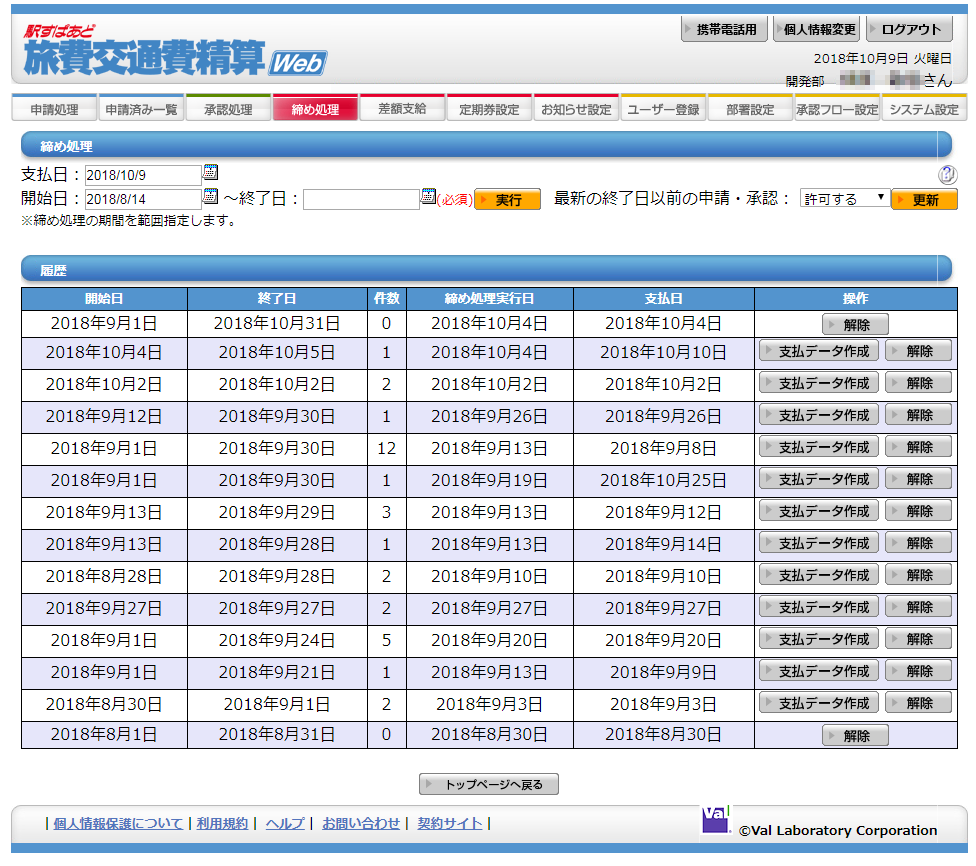
Task: Select the システム設定 tab
Action: 924,109
